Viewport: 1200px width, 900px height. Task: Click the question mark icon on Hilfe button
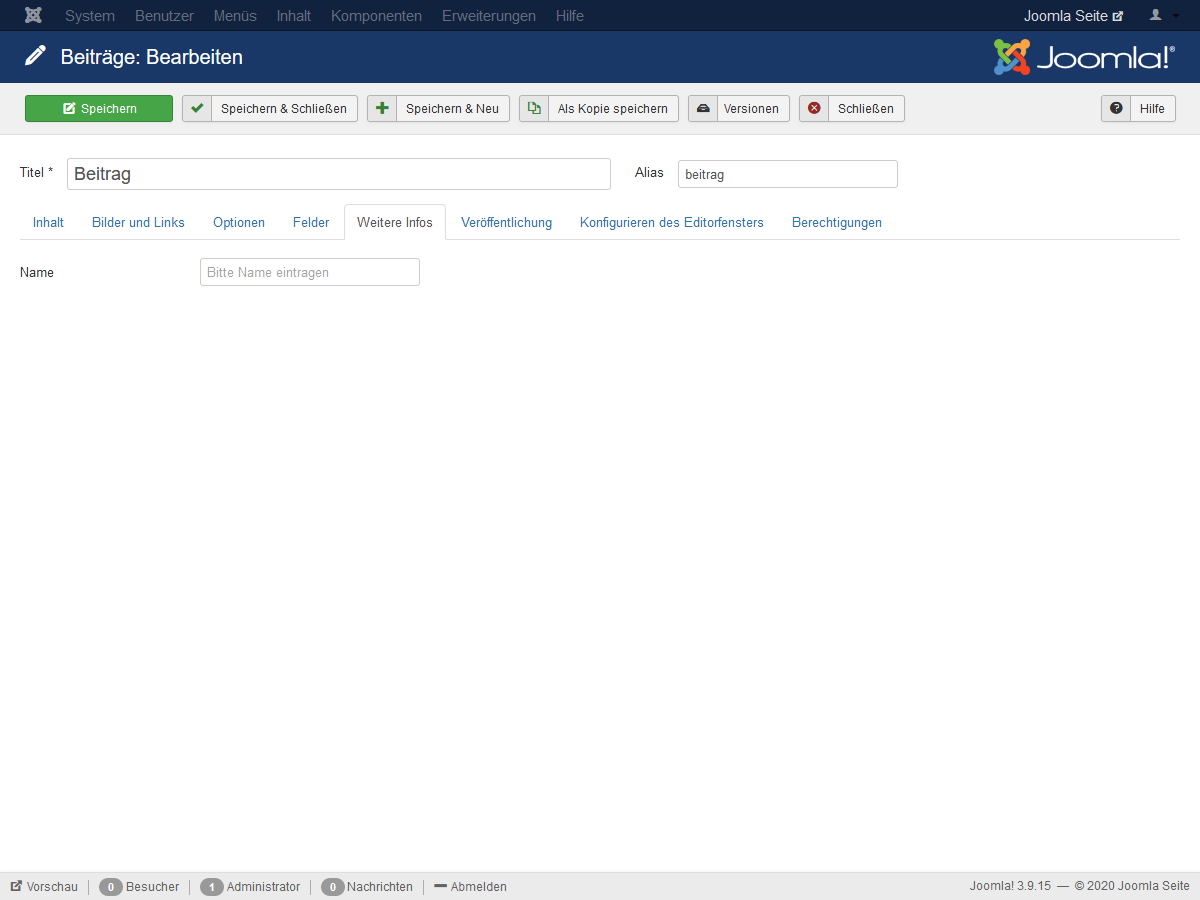pos(1116,108)
